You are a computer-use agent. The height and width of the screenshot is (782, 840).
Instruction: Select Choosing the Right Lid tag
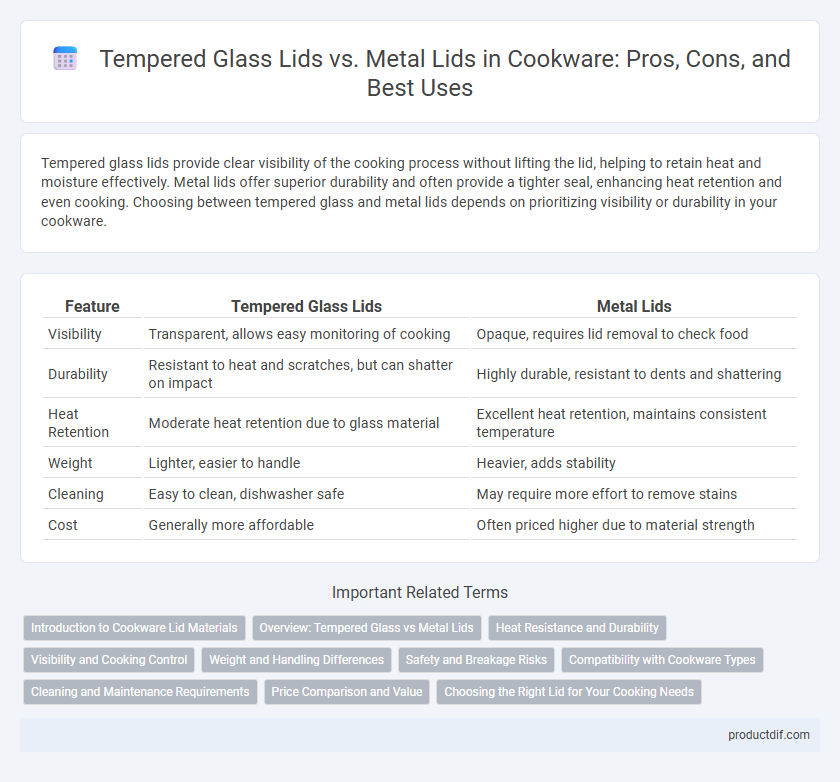point(569,692)
